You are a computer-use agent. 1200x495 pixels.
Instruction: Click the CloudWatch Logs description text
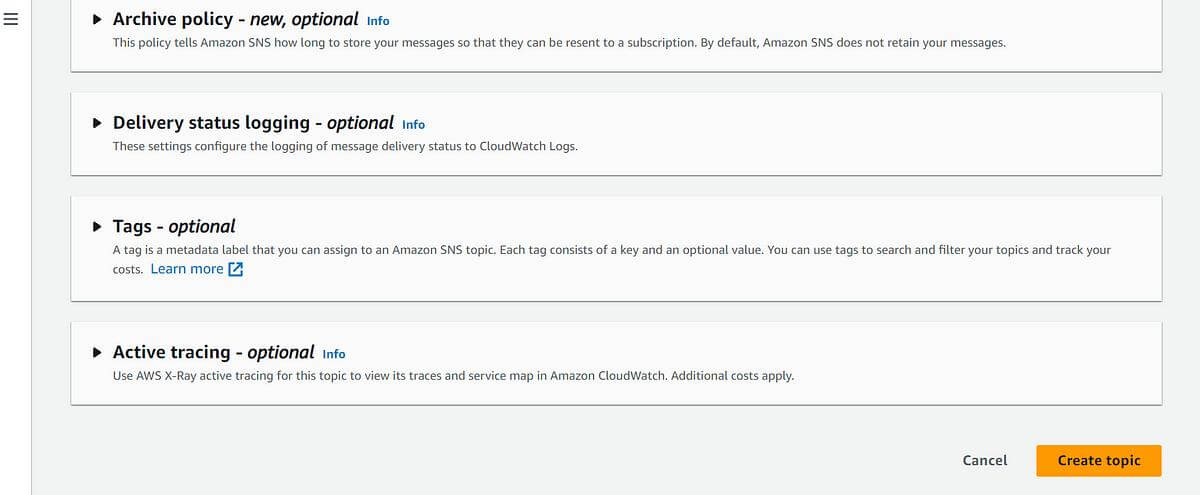pyautogui.click(x=345, y=146)
